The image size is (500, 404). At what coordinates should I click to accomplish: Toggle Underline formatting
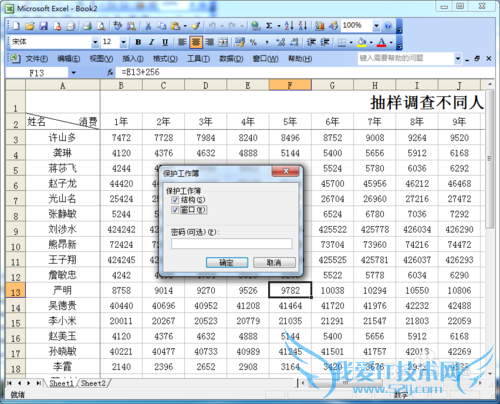click(165, 42)
